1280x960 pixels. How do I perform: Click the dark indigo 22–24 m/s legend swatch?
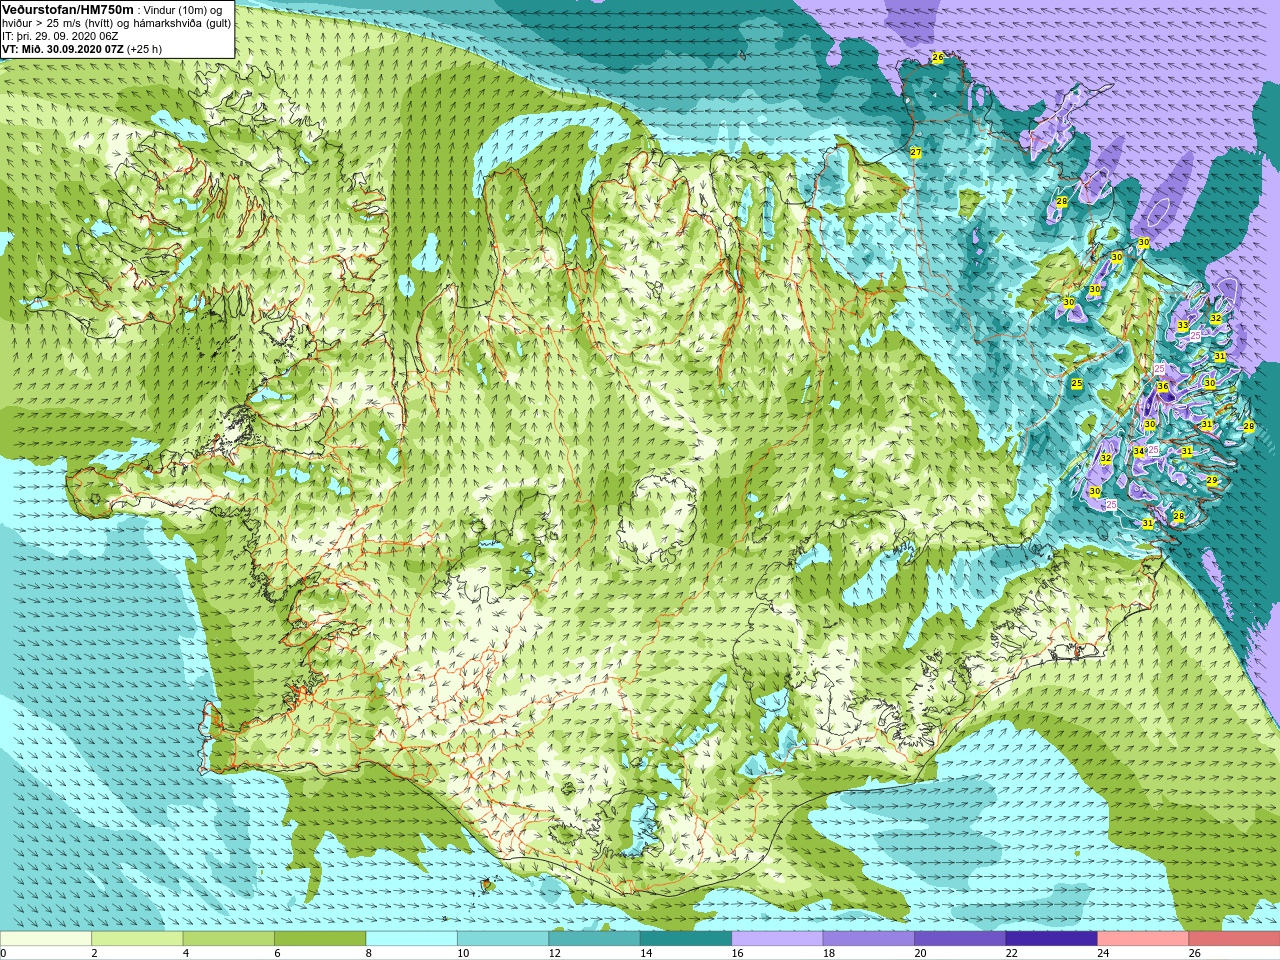tap(1051, 939)
